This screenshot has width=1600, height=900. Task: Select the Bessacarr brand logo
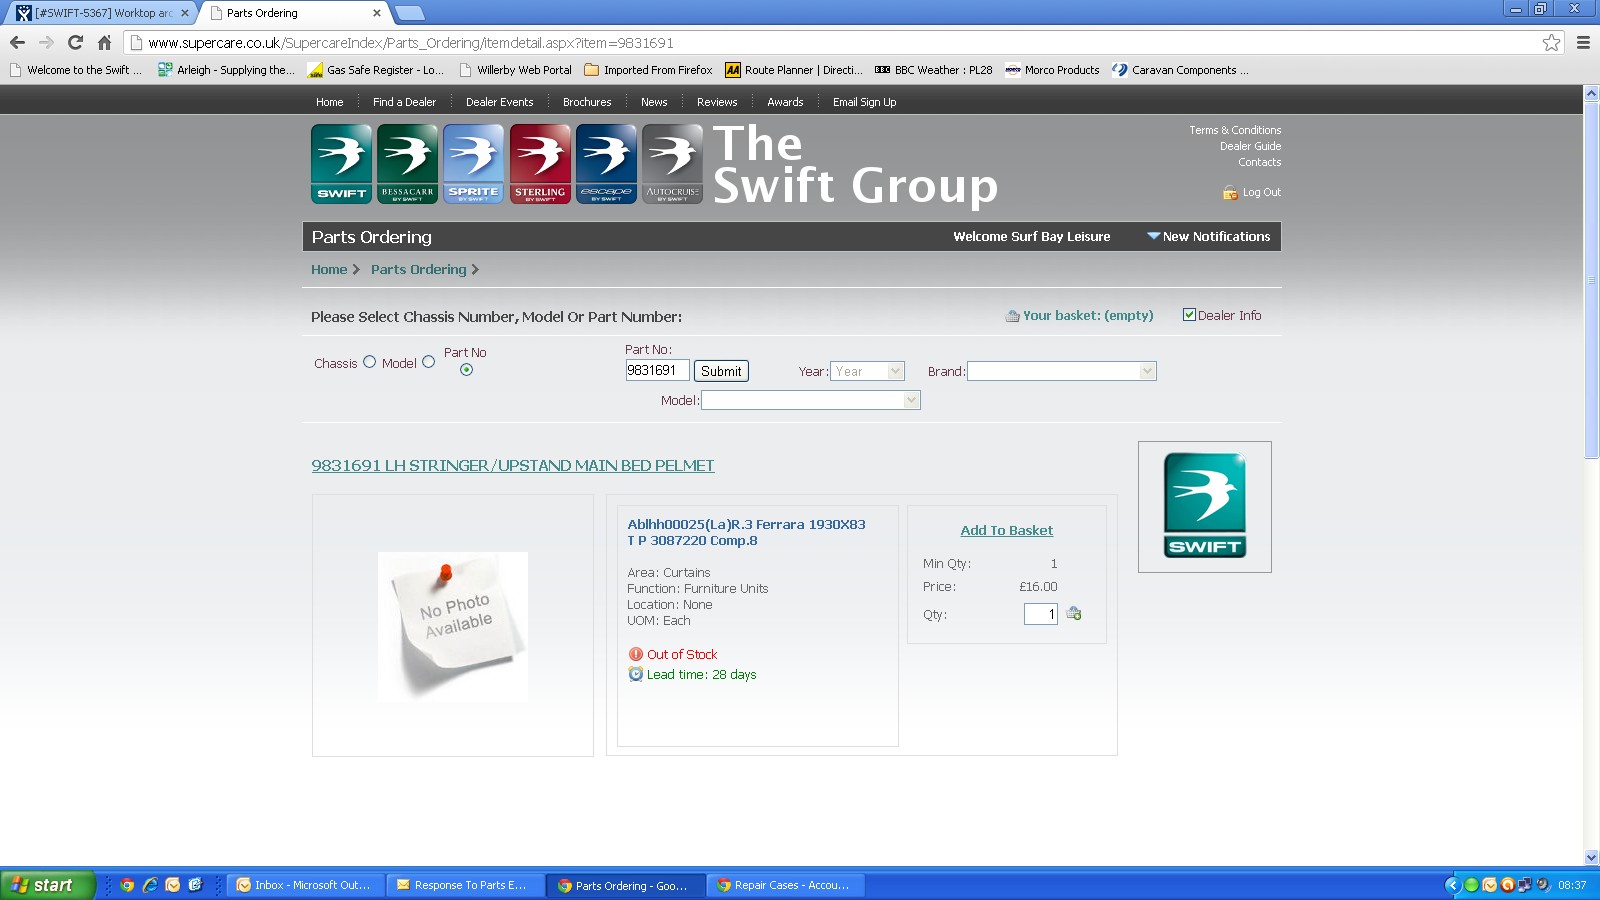pos(407,164)
